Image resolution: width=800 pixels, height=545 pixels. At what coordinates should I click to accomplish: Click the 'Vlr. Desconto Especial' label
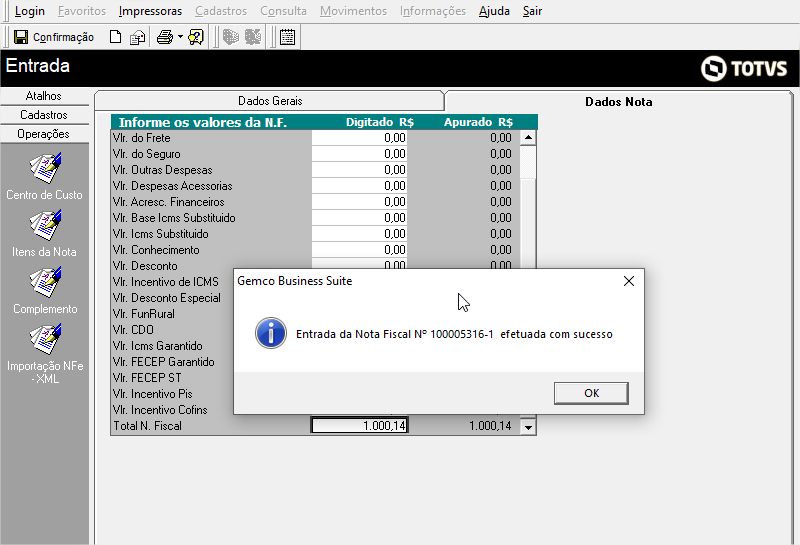167,298
